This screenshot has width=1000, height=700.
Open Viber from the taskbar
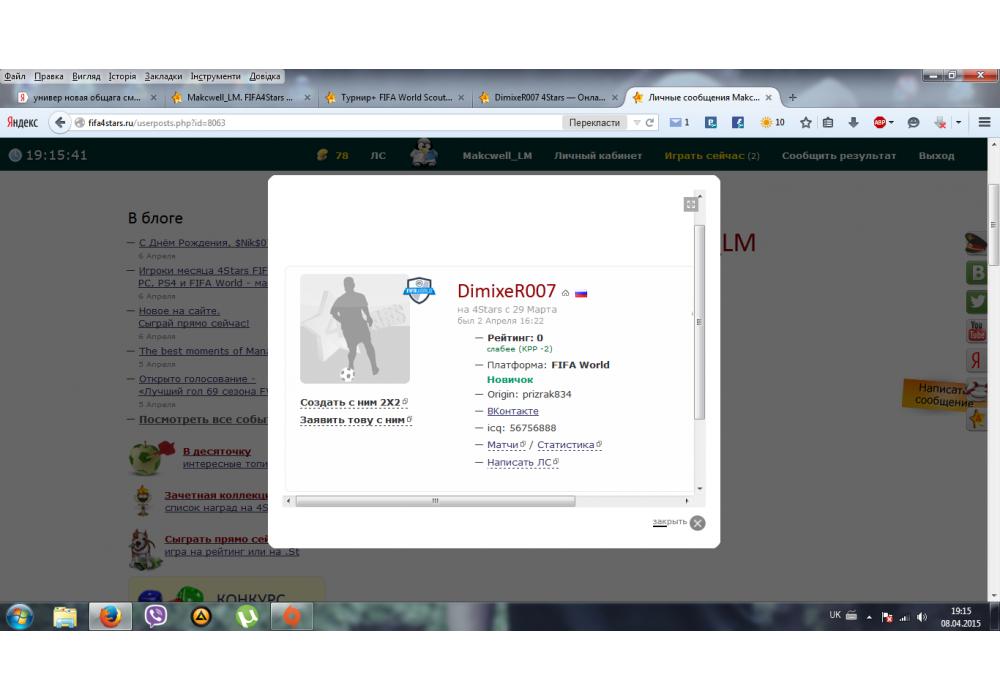(x=155, y=616)
